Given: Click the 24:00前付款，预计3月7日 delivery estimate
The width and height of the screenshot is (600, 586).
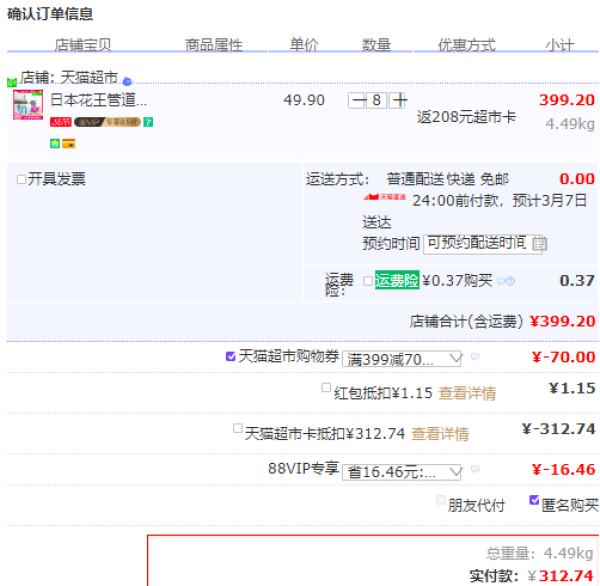Looking at the screenshot, I should tap(500, 200).
